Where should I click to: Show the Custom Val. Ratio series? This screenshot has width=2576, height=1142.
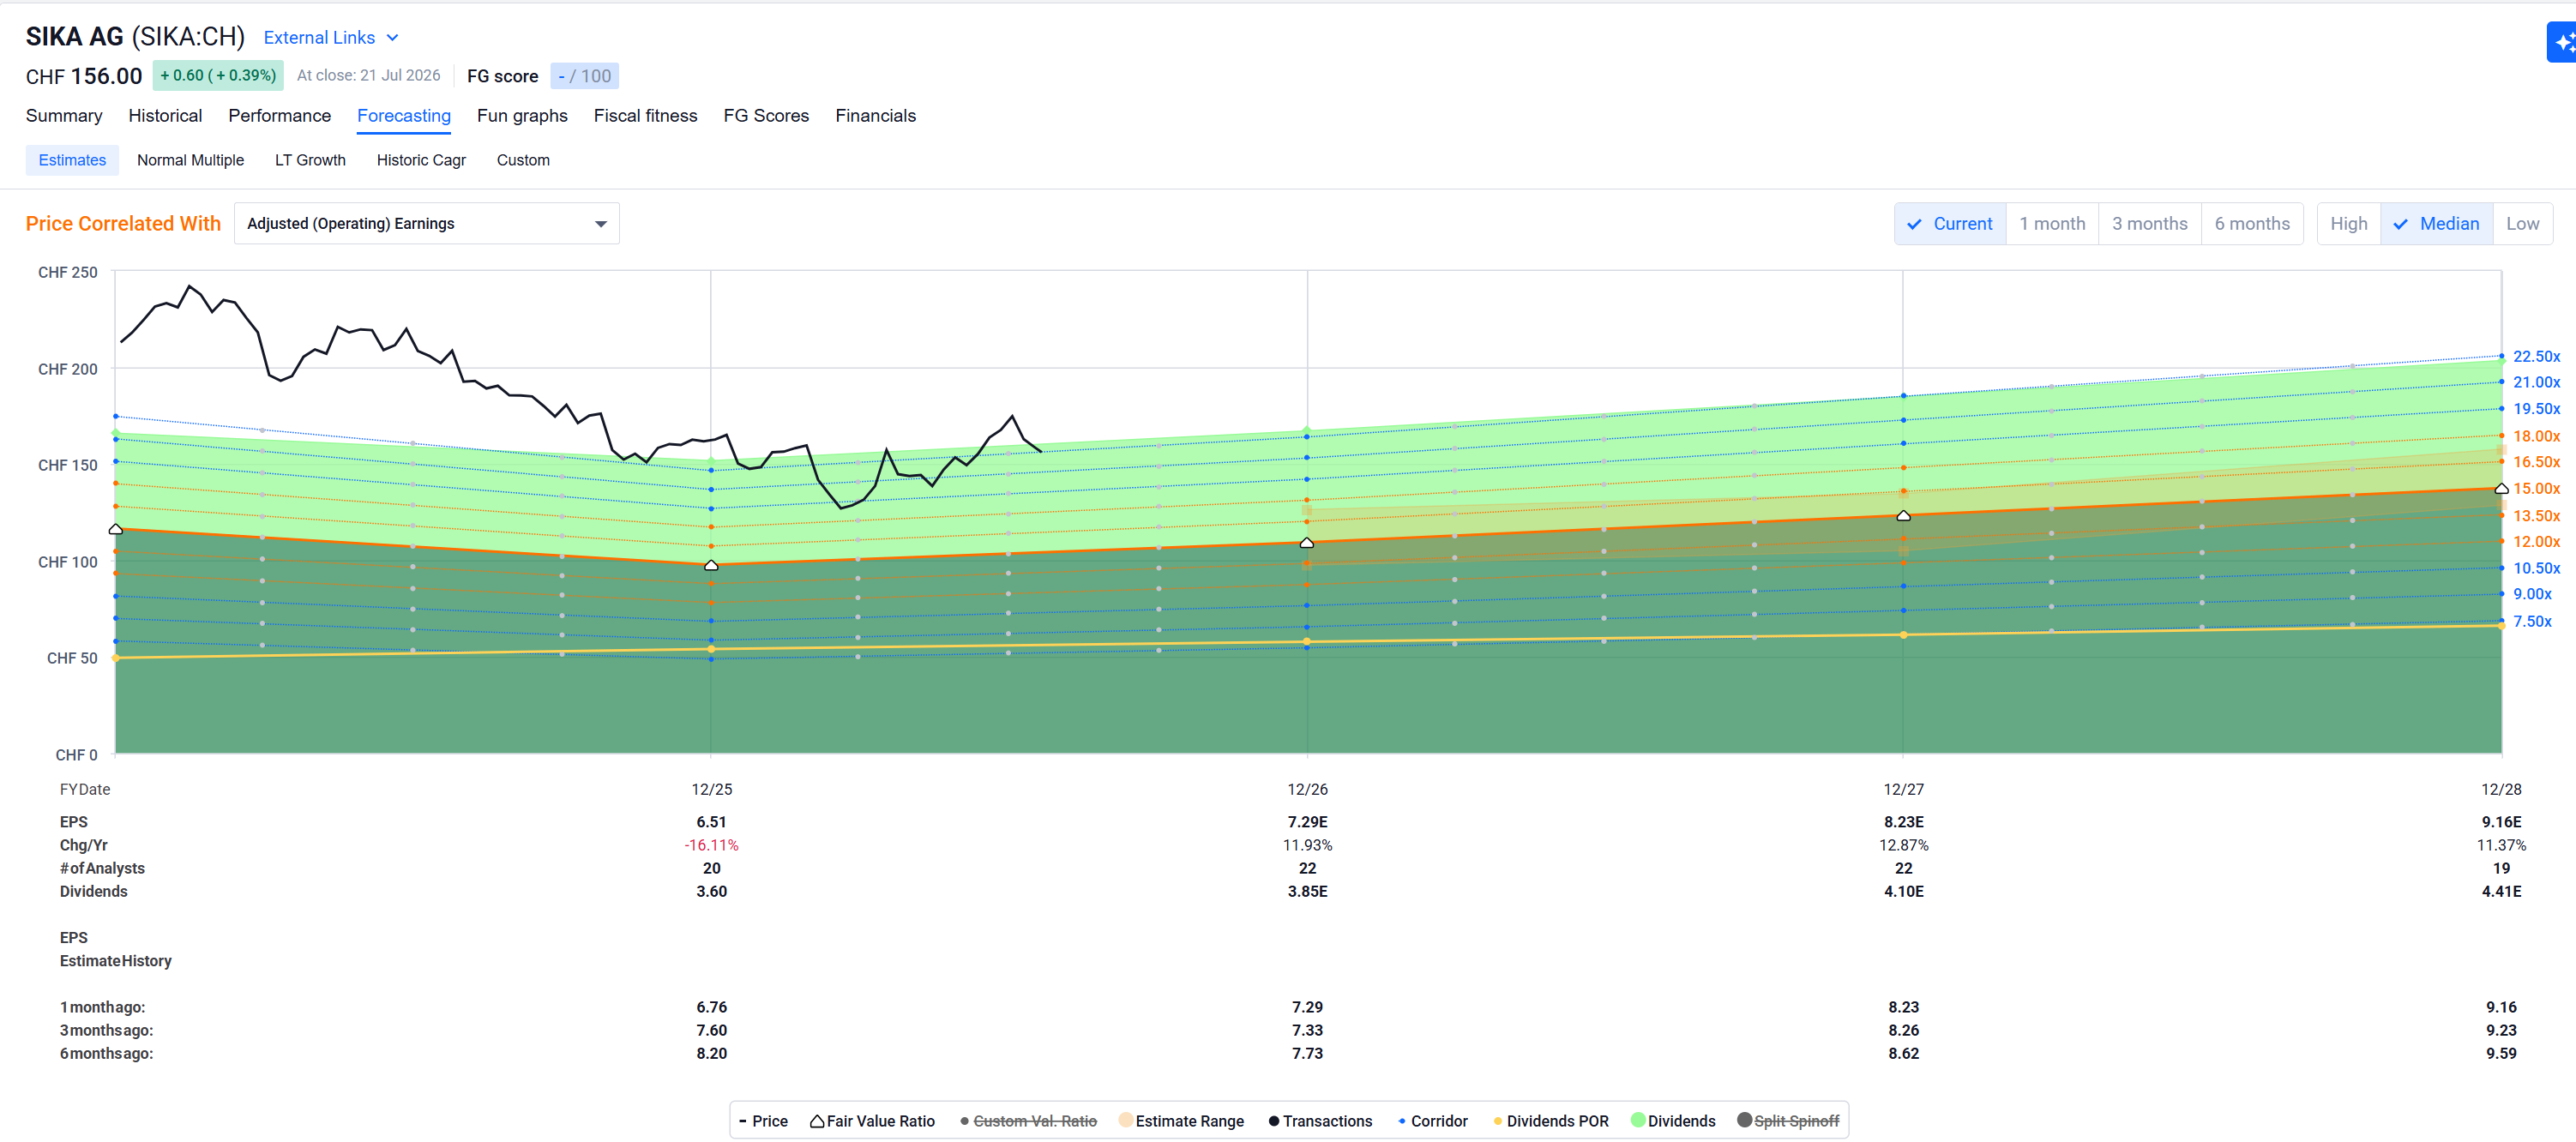click(x=1028, y=1121)
